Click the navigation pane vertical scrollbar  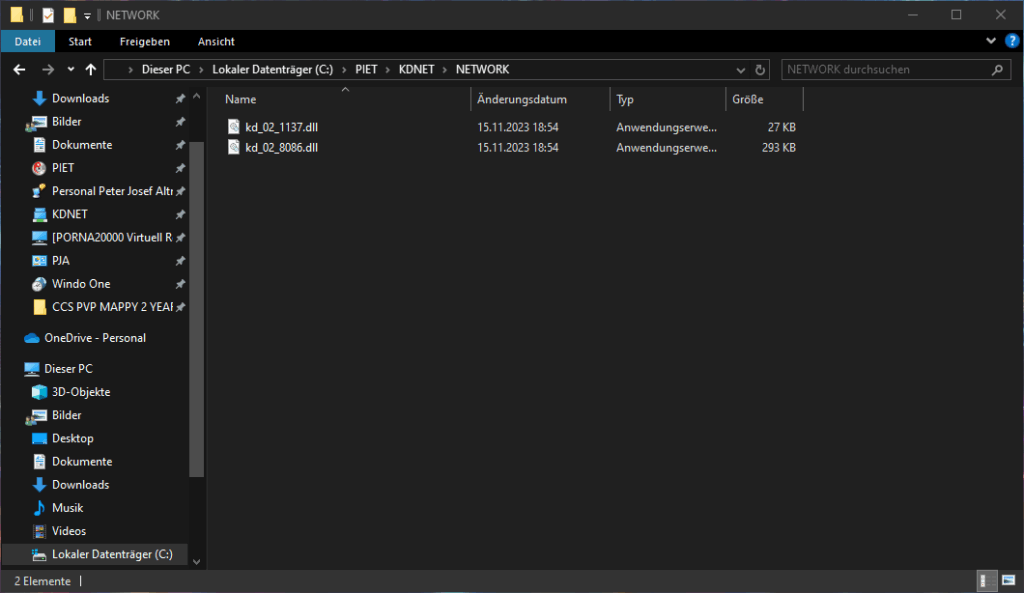(x=197, y=300)
